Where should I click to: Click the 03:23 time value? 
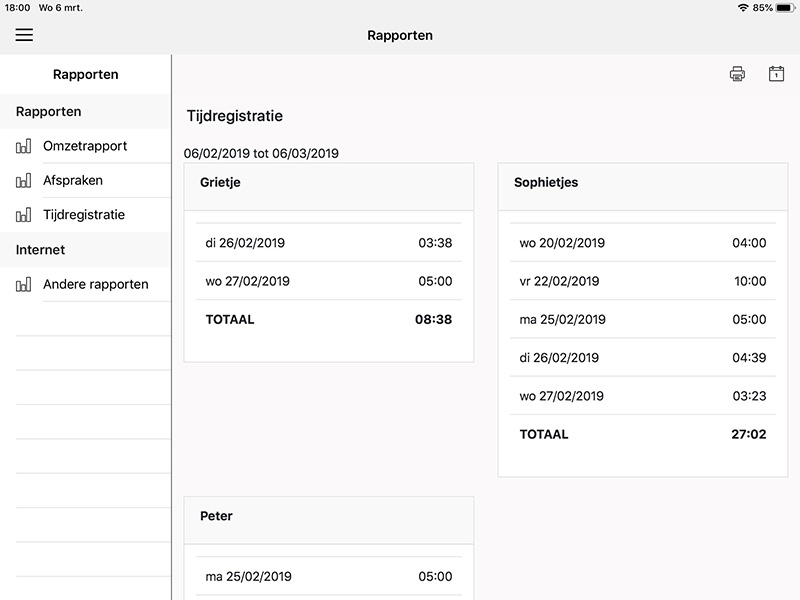749,396
